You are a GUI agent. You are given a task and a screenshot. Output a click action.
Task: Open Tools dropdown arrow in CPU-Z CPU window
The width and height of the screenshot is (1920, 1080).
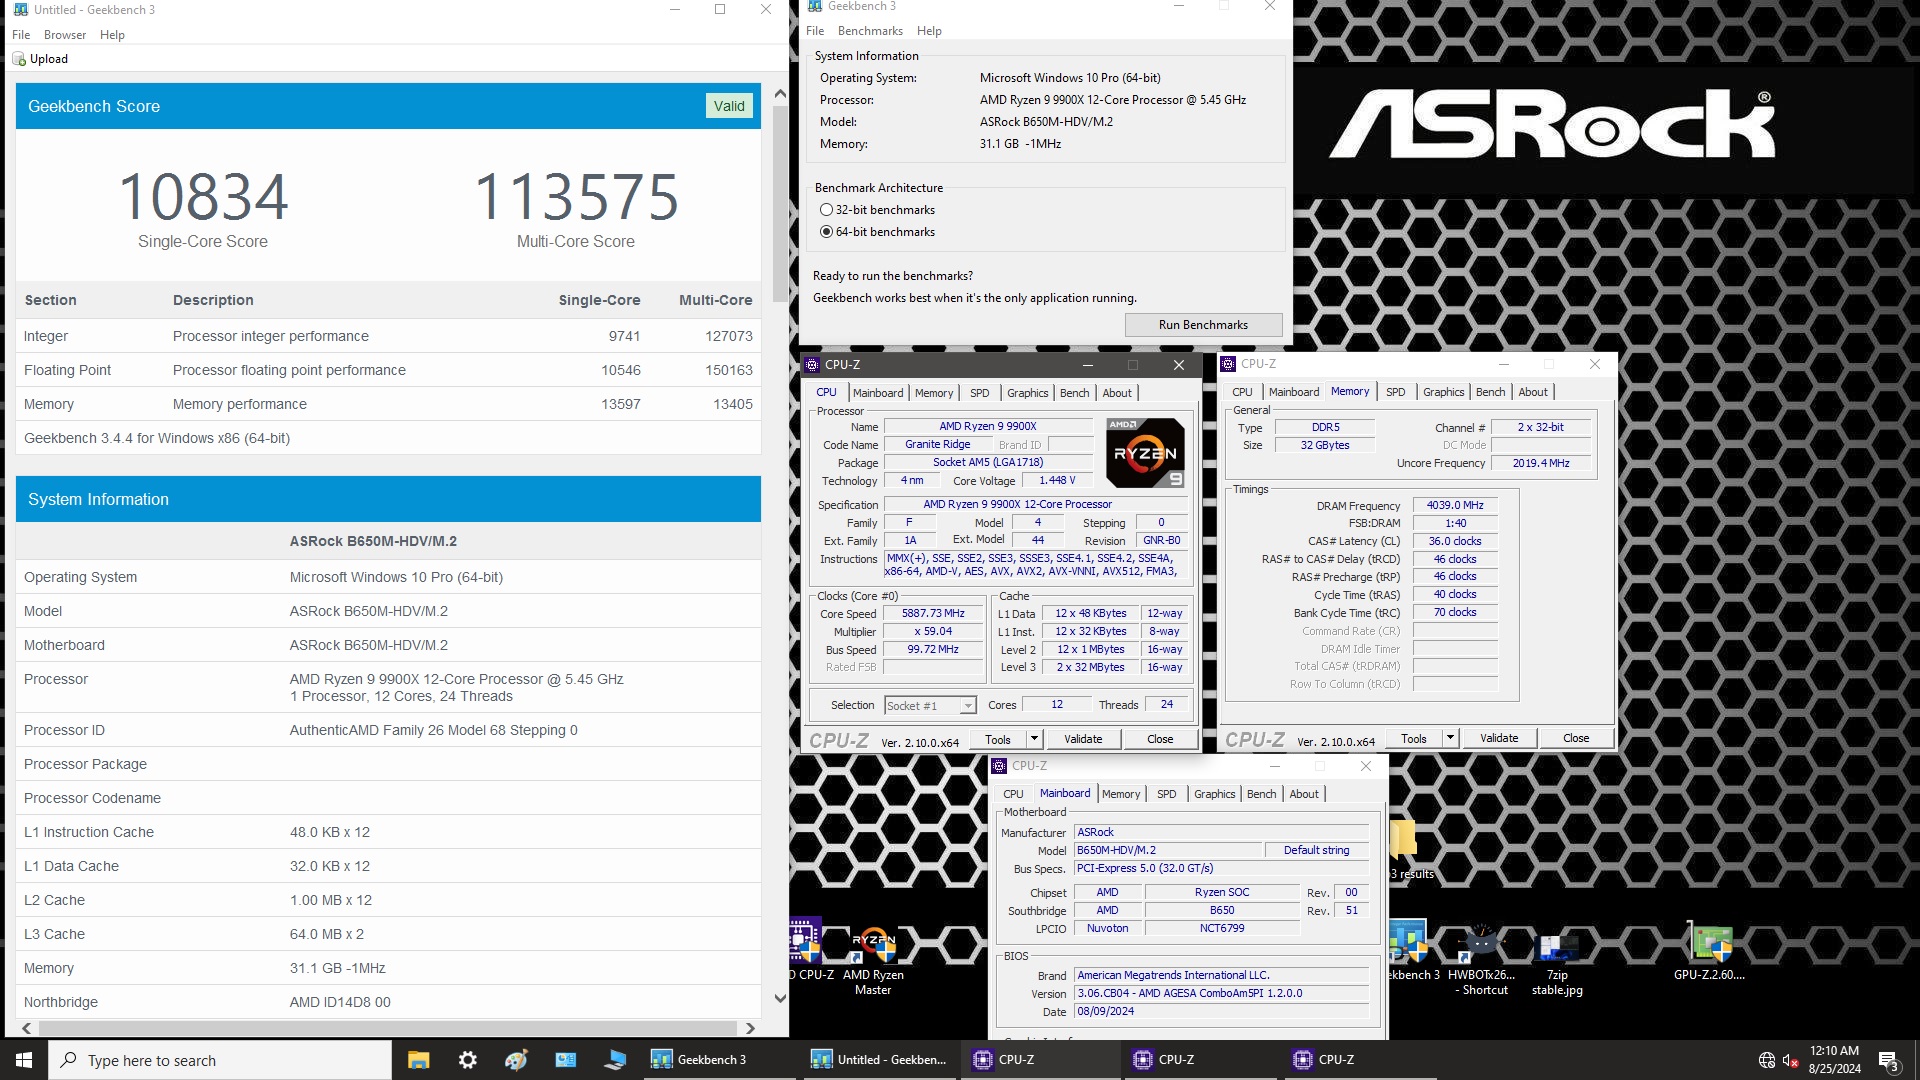click(x=1034, y=739)
